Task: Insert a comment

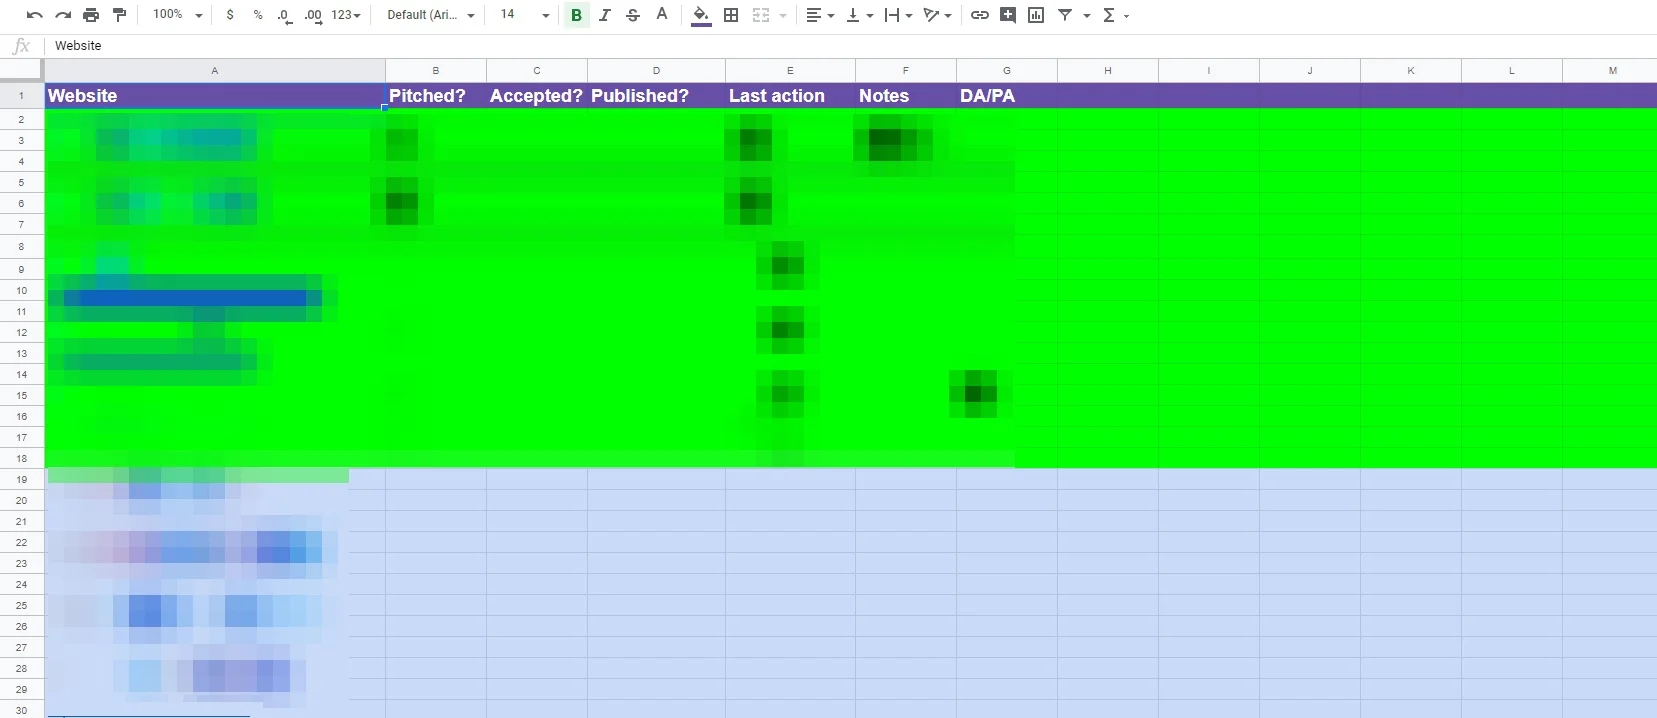Action: coord(1008,15)
